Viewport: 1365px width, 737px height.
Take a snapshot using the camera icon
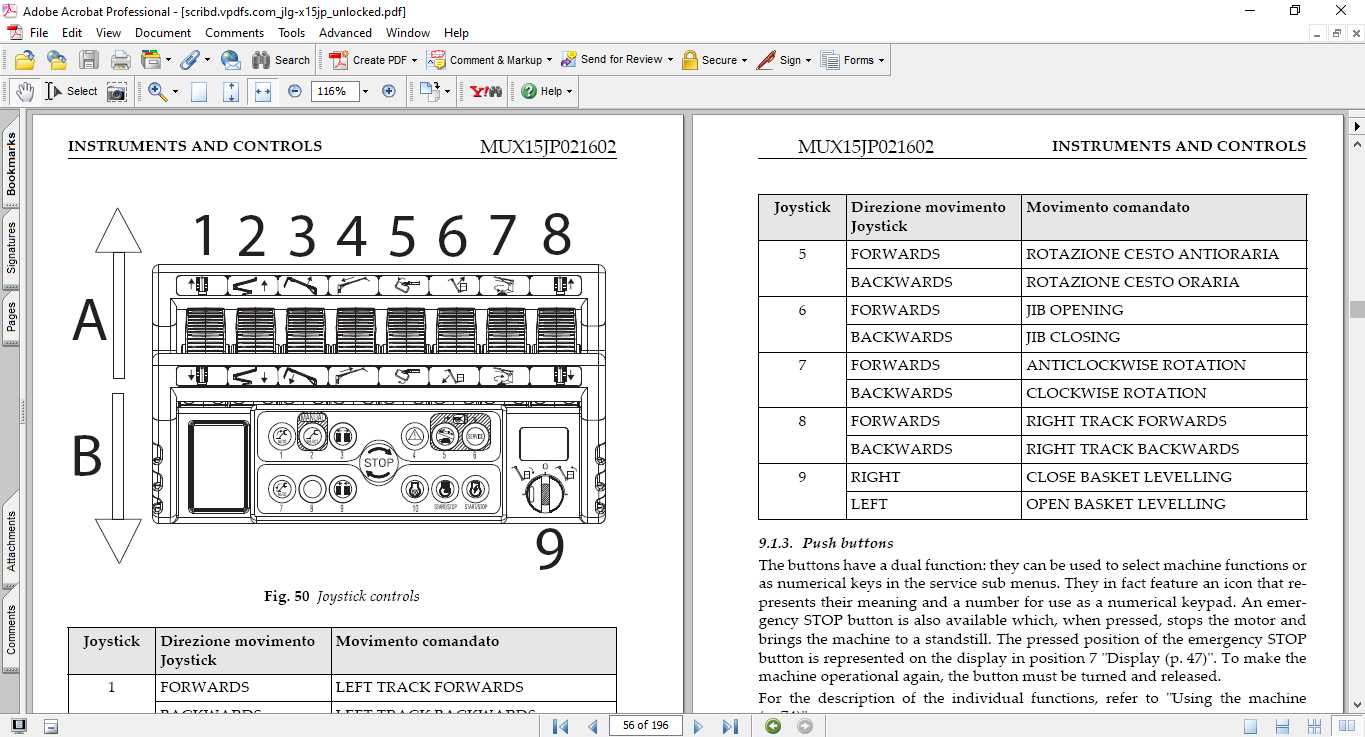(x=117, y=91)
